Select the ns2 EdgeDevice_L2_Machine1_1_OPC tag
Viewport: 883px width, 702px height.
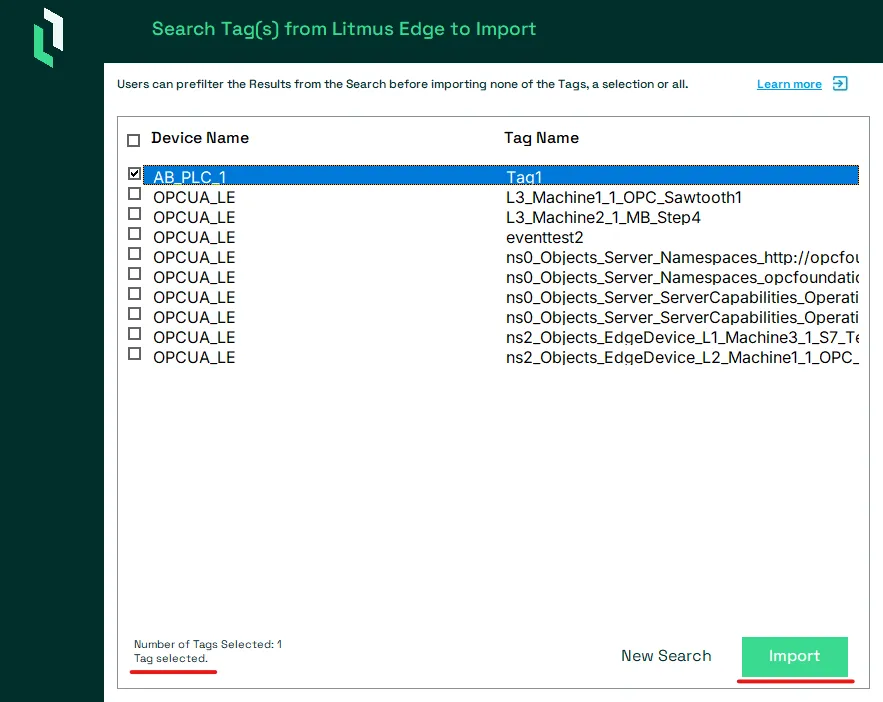(682, 357)
